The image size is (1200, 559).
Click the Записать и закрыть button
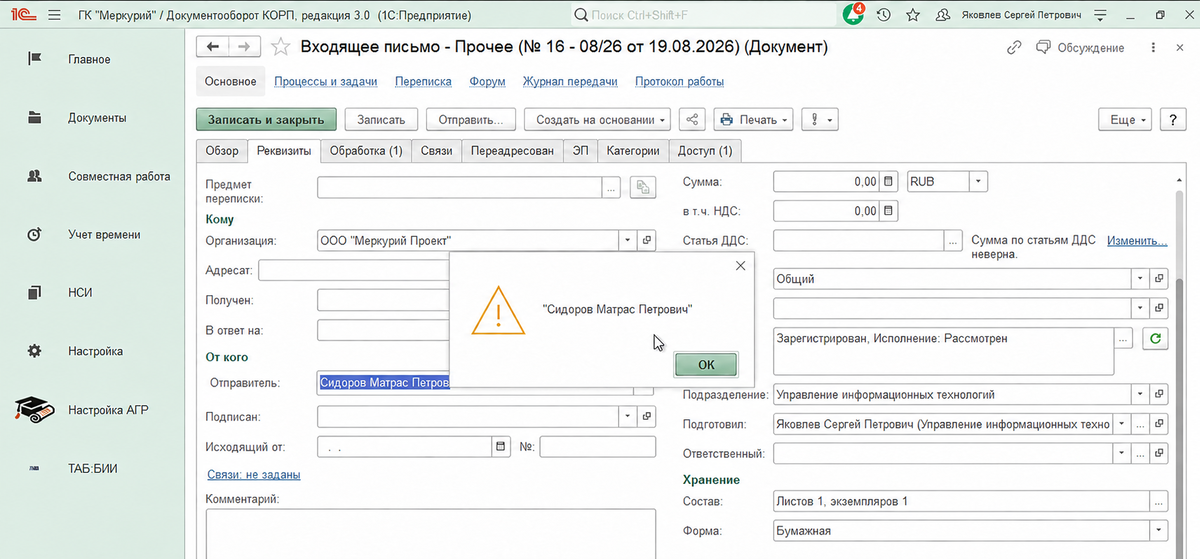[x=266, y=119]
